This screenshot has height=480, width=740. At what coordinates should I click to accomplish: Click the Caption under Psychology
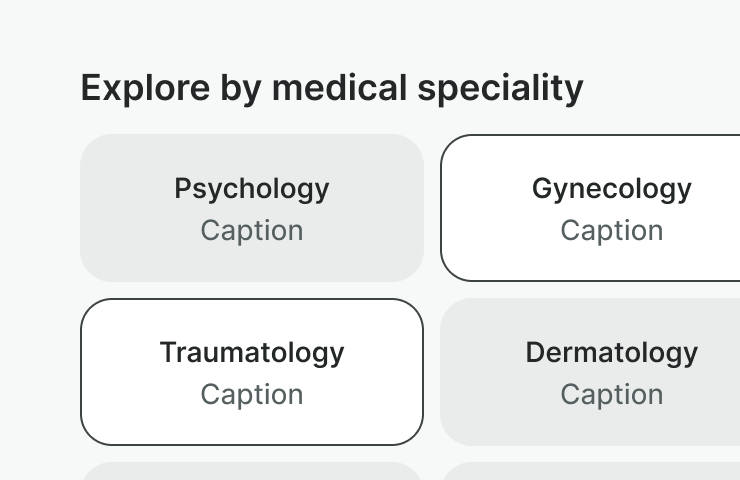click(252, 231)
